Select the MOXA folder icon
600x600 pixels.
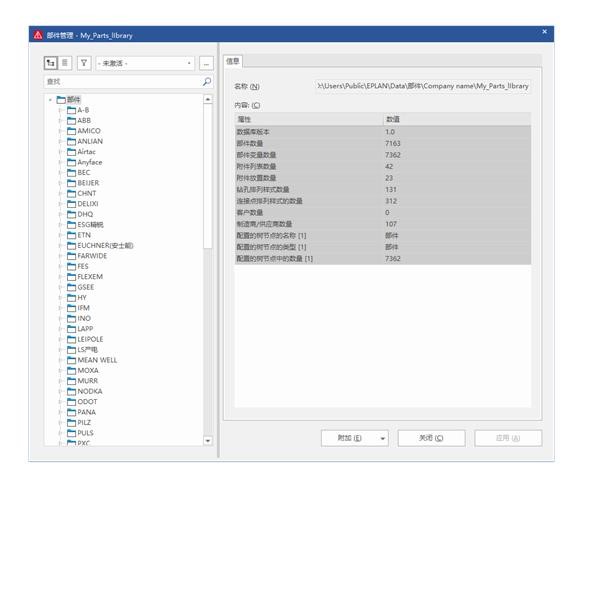72,370
